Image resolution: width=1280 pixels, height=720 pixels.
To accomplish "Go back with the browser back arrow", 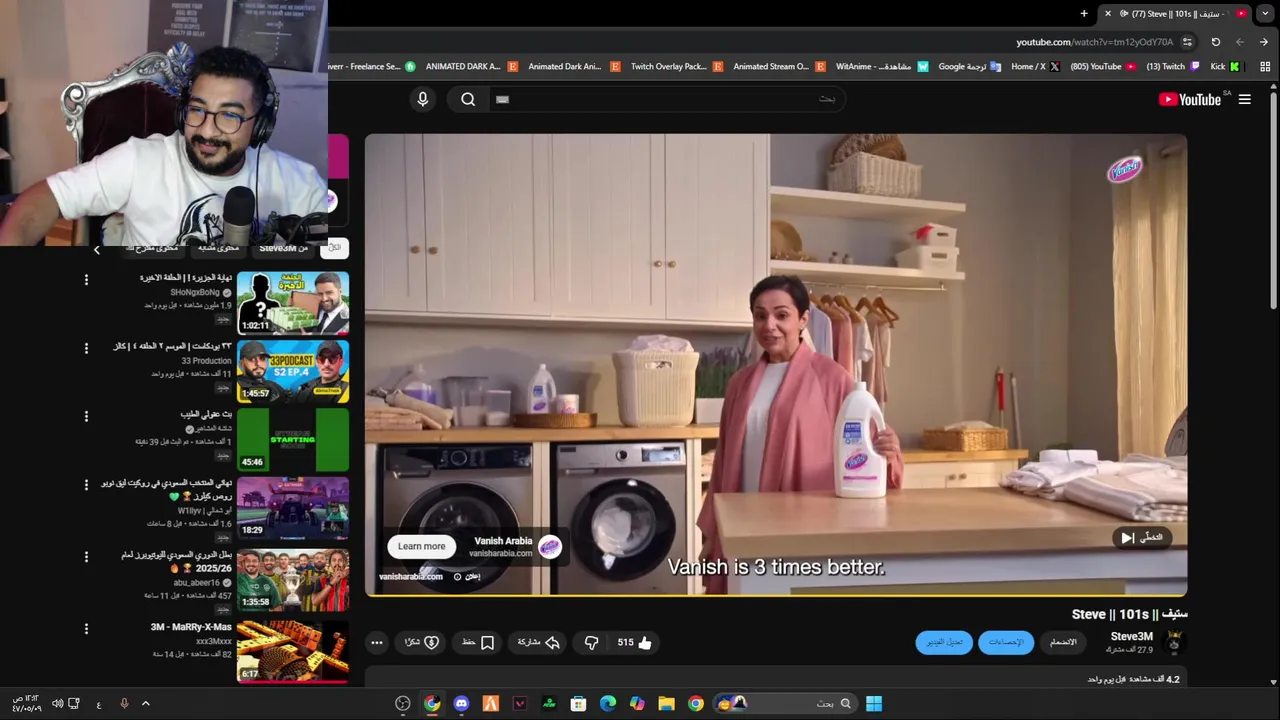I will pyautogui.click(x=1264, y=42).
